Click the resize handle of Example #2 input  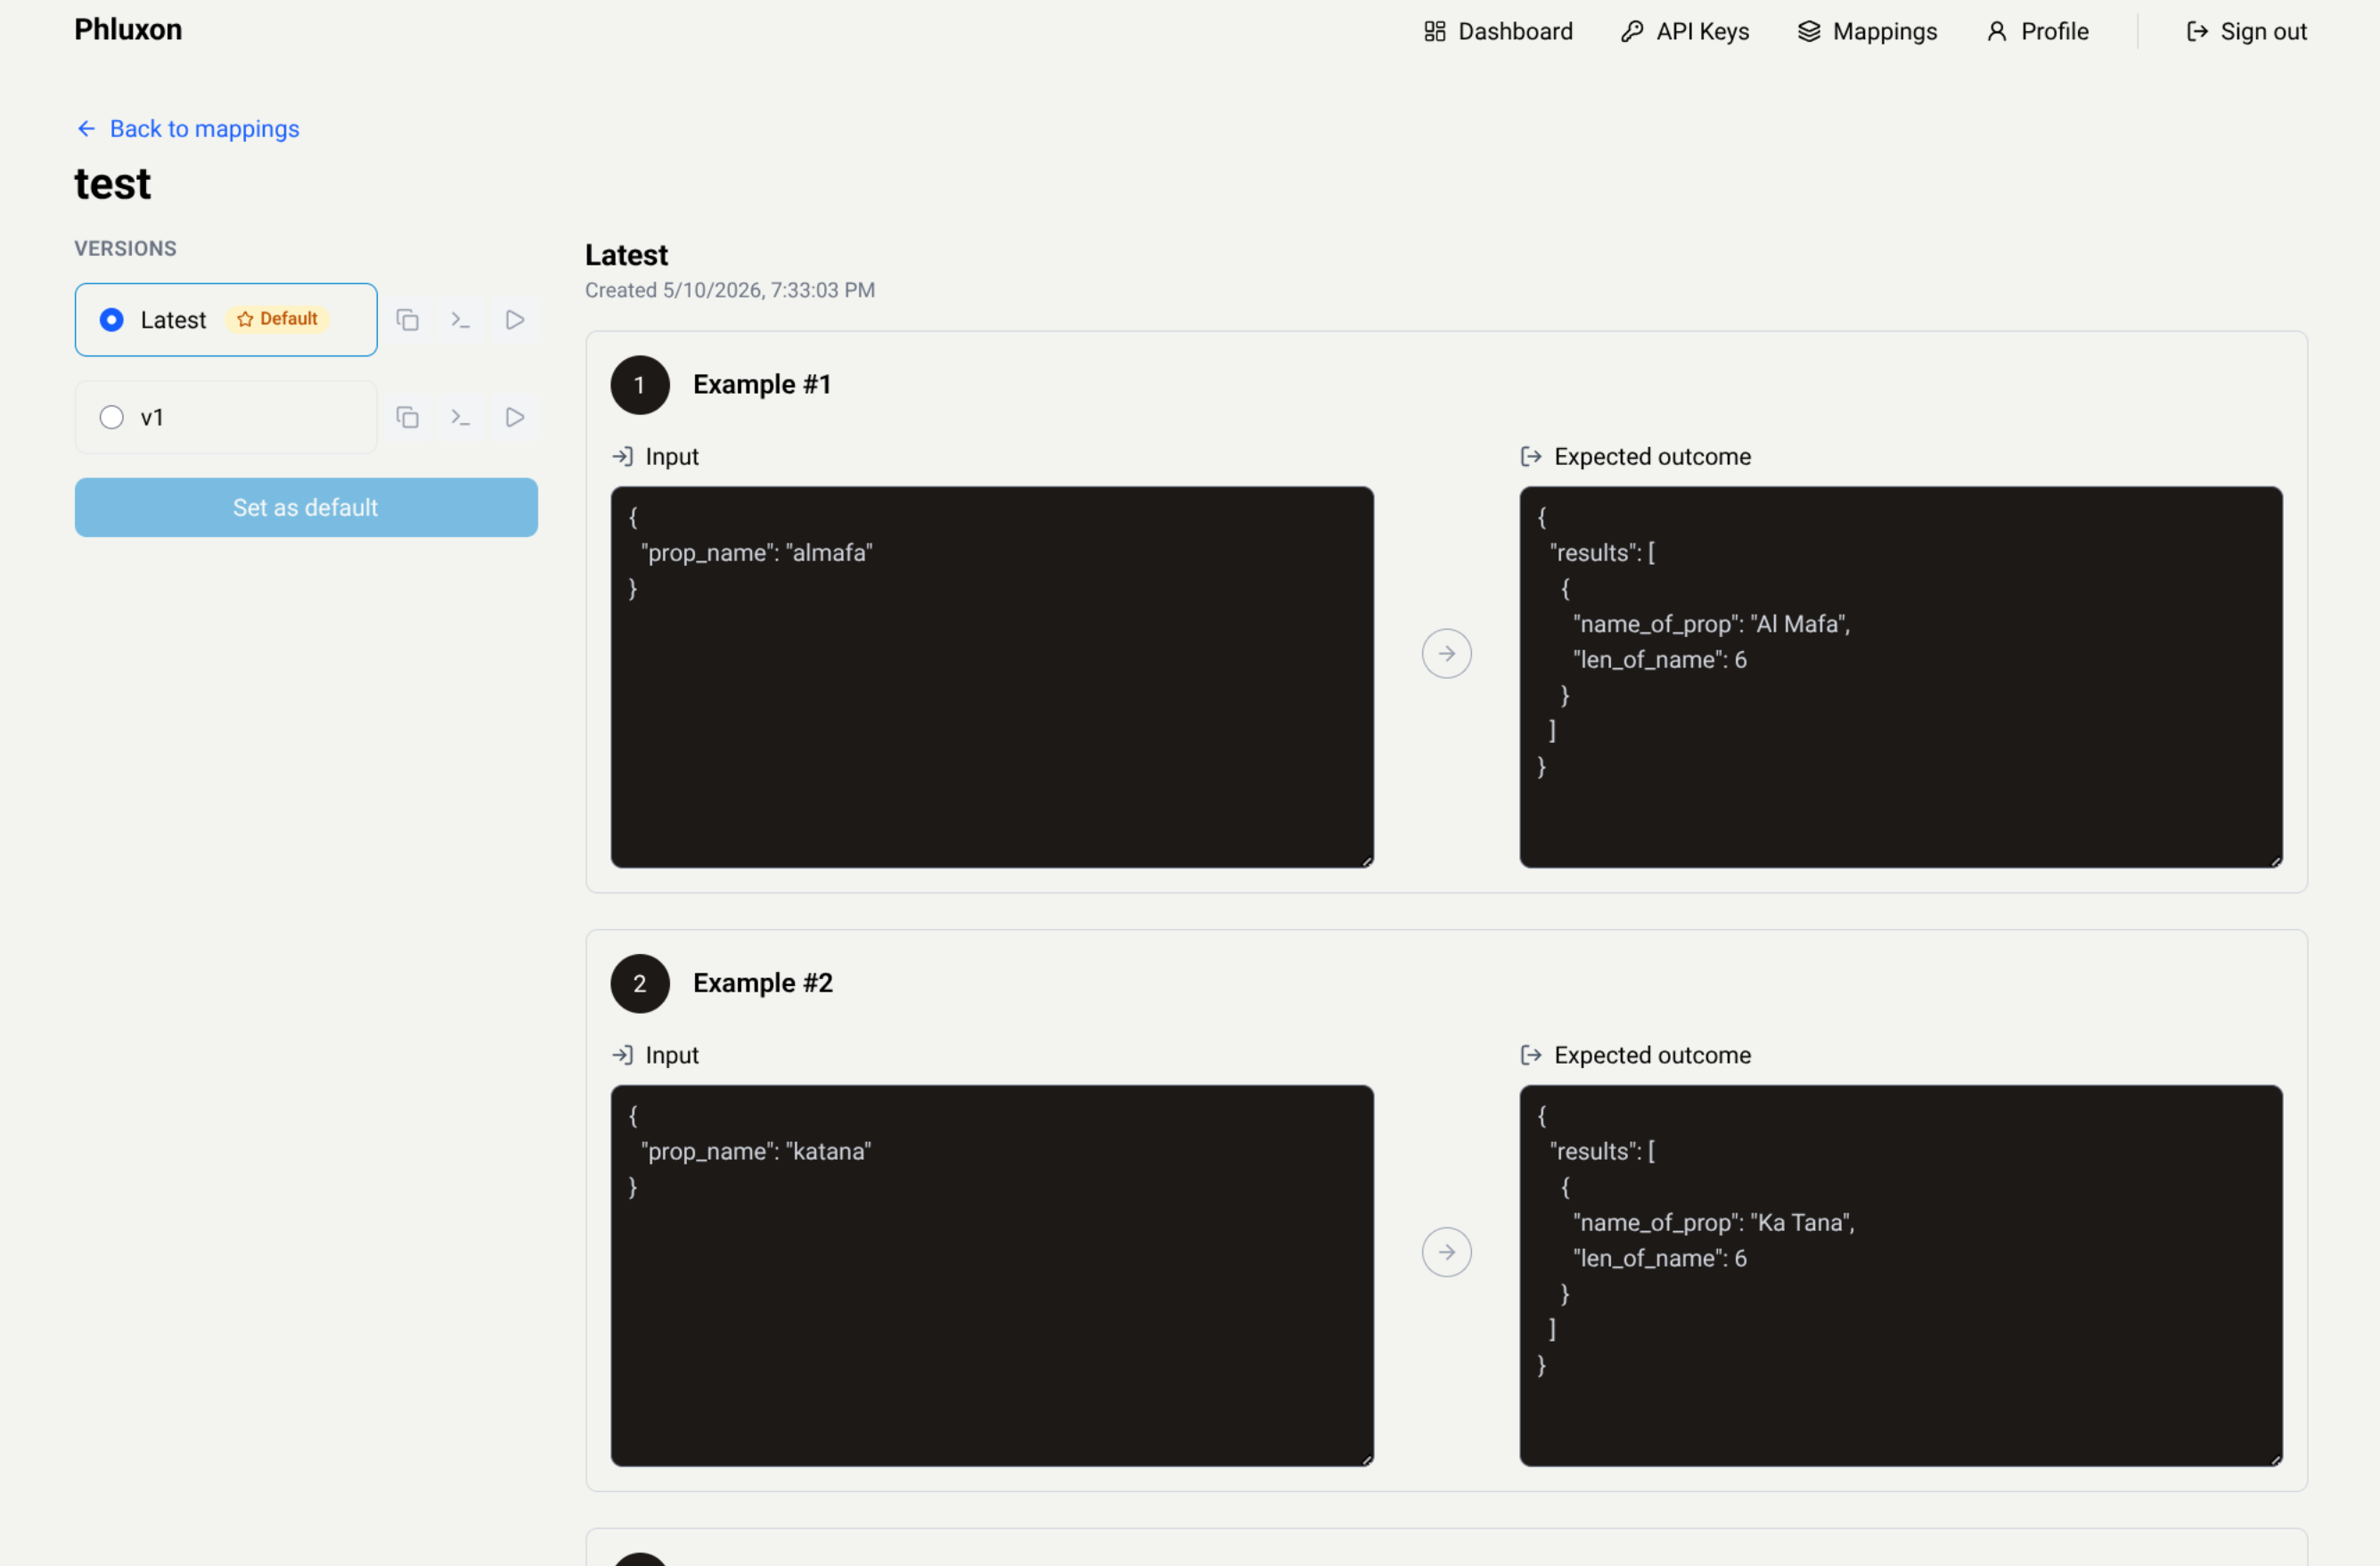[x=1367, y=1460]
